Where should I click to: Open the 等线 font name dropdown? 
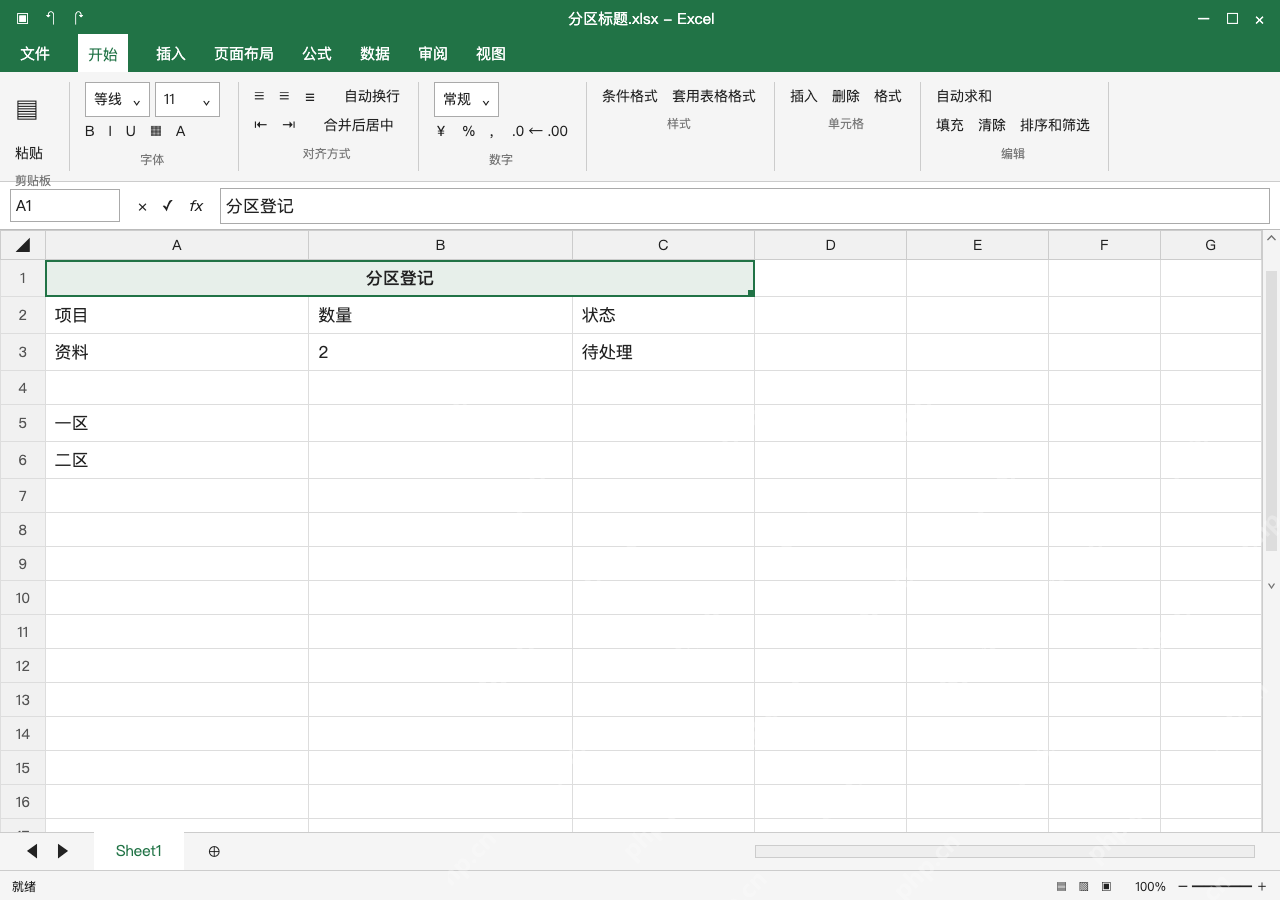[117, 100]
